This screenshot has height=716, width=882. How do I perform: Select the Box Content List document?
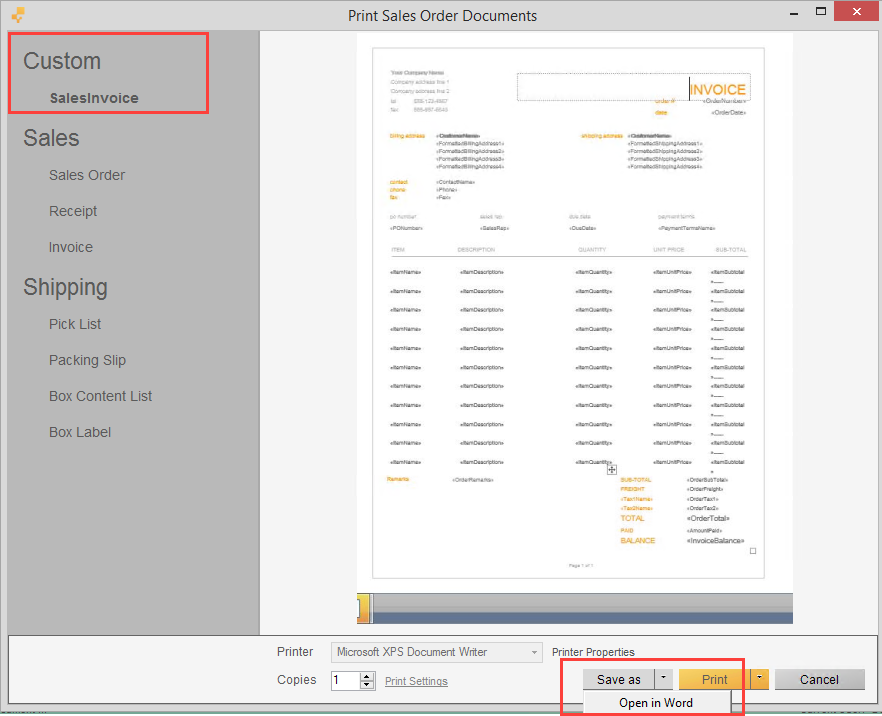click(100, 396)
